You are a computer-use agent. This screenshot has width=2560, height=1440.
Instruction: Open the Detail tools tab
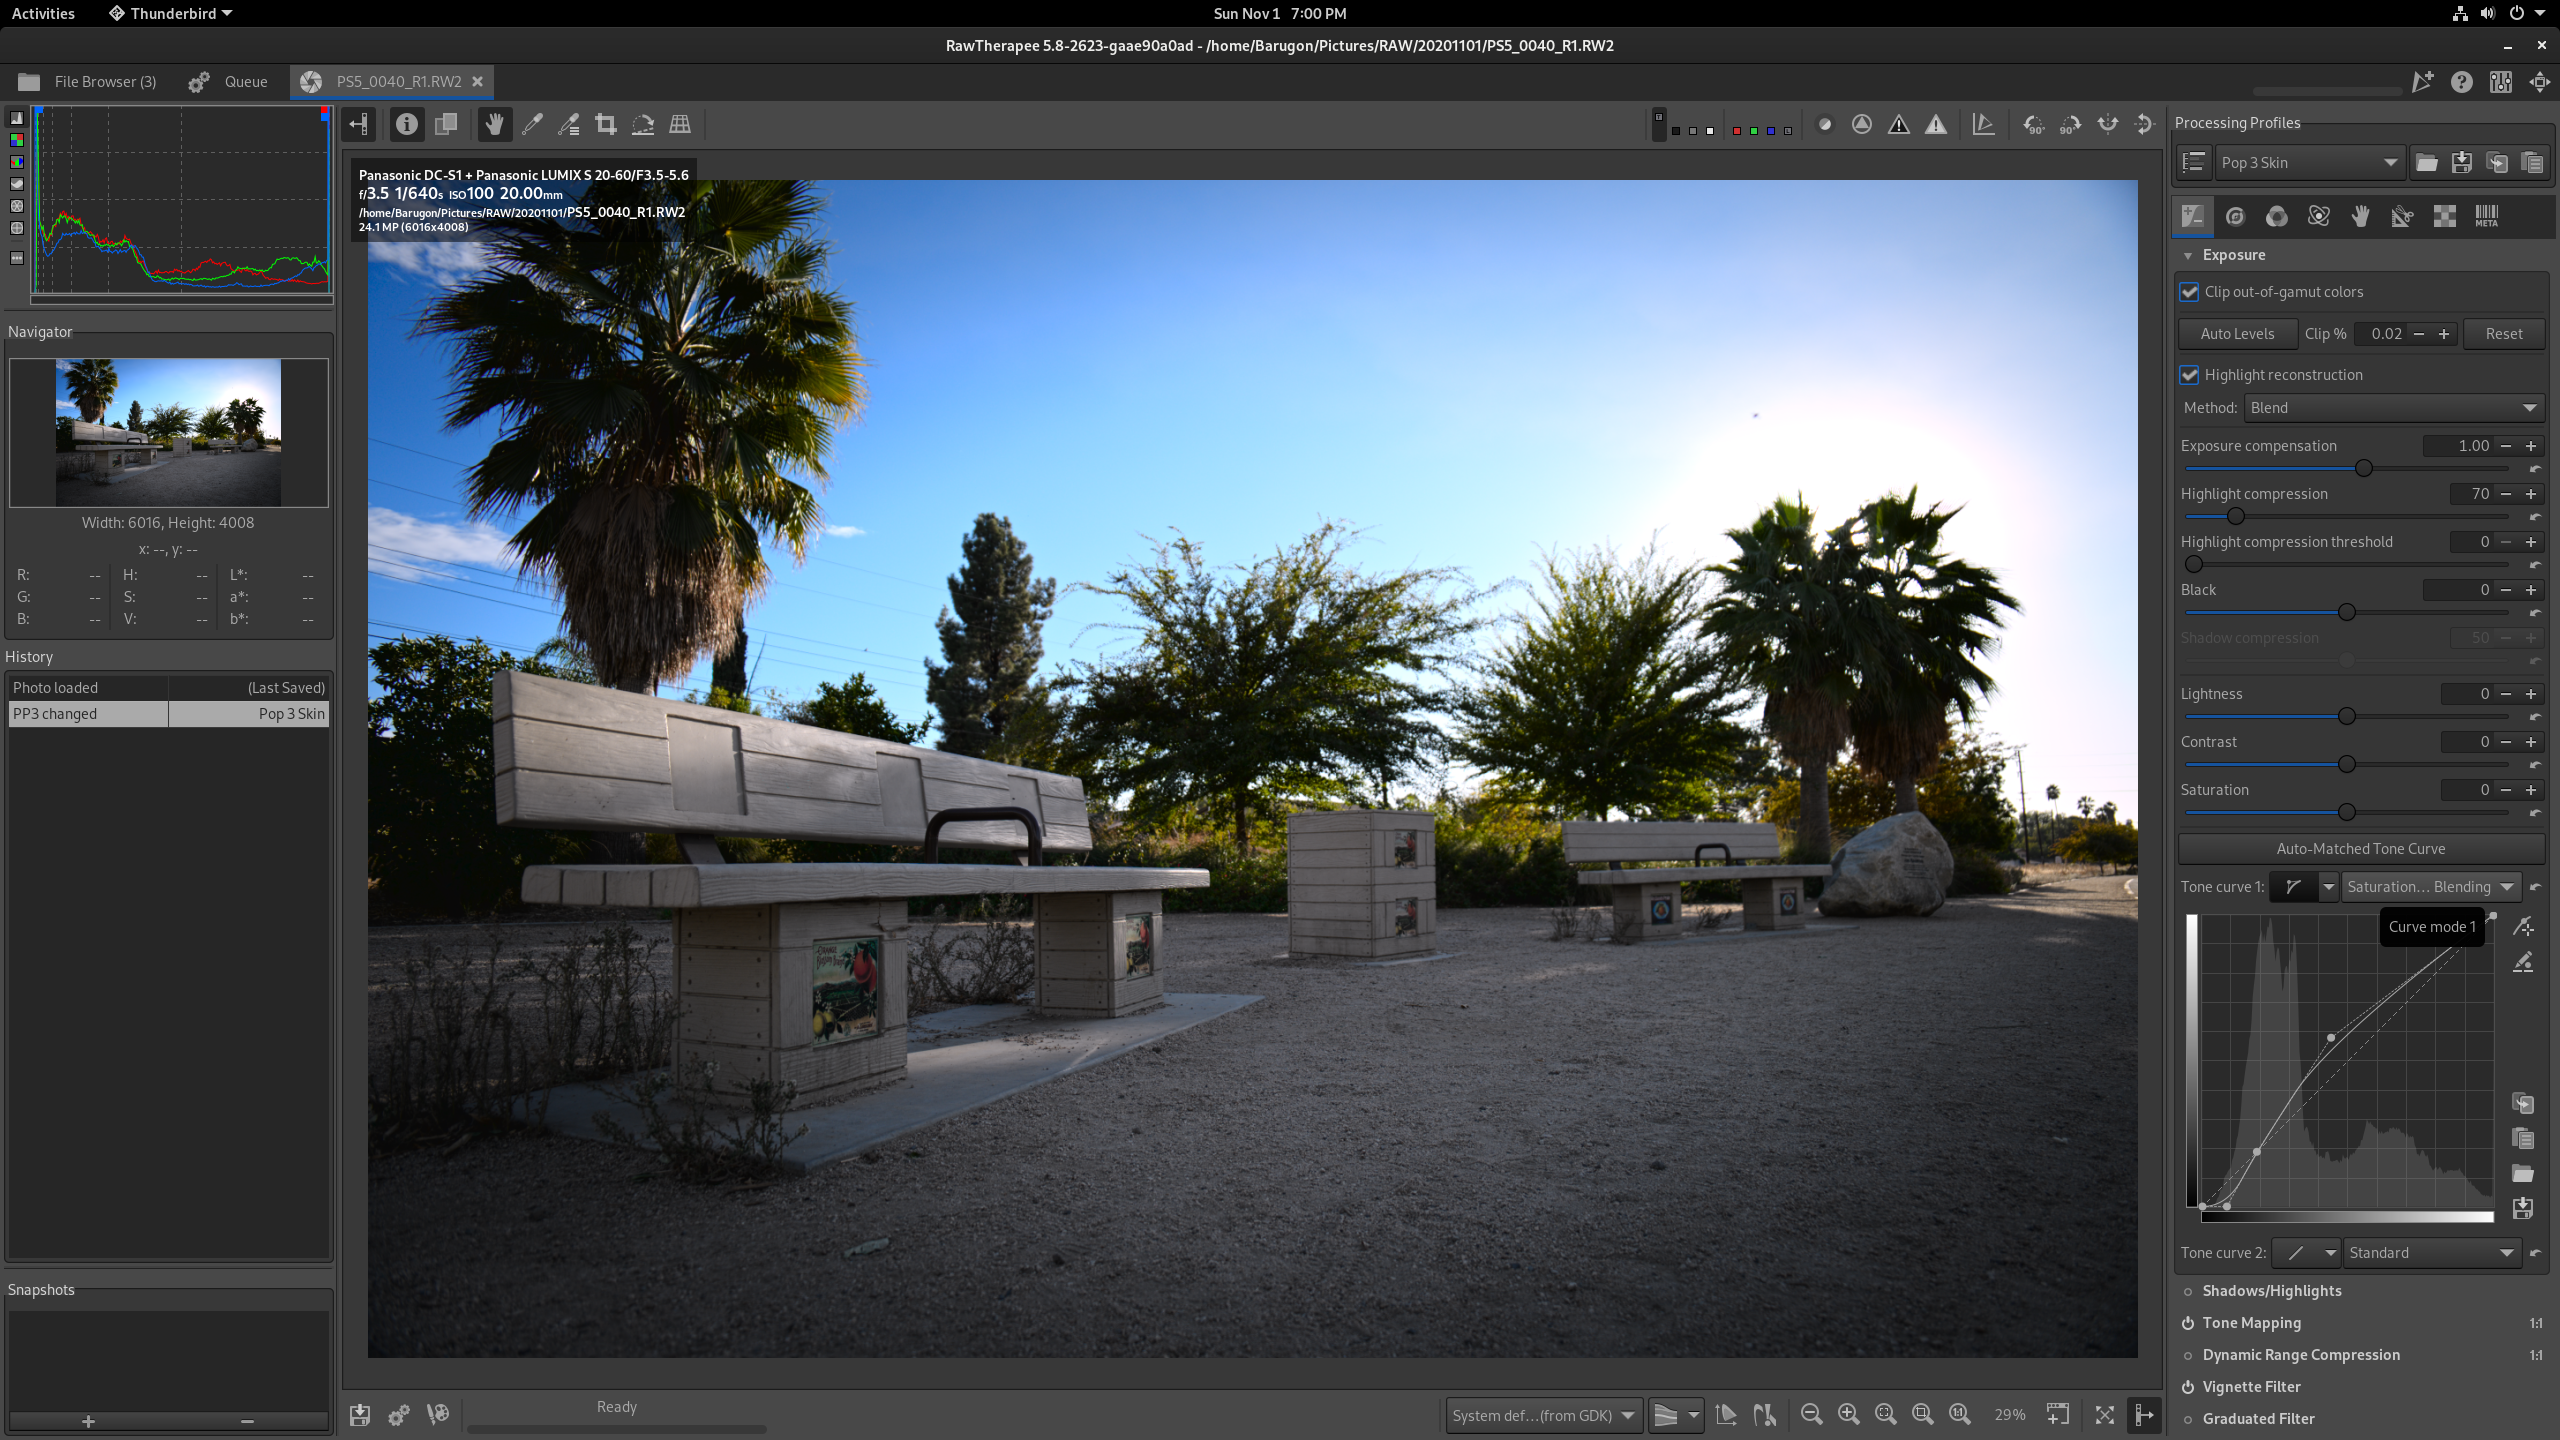tap(2235, 216)
